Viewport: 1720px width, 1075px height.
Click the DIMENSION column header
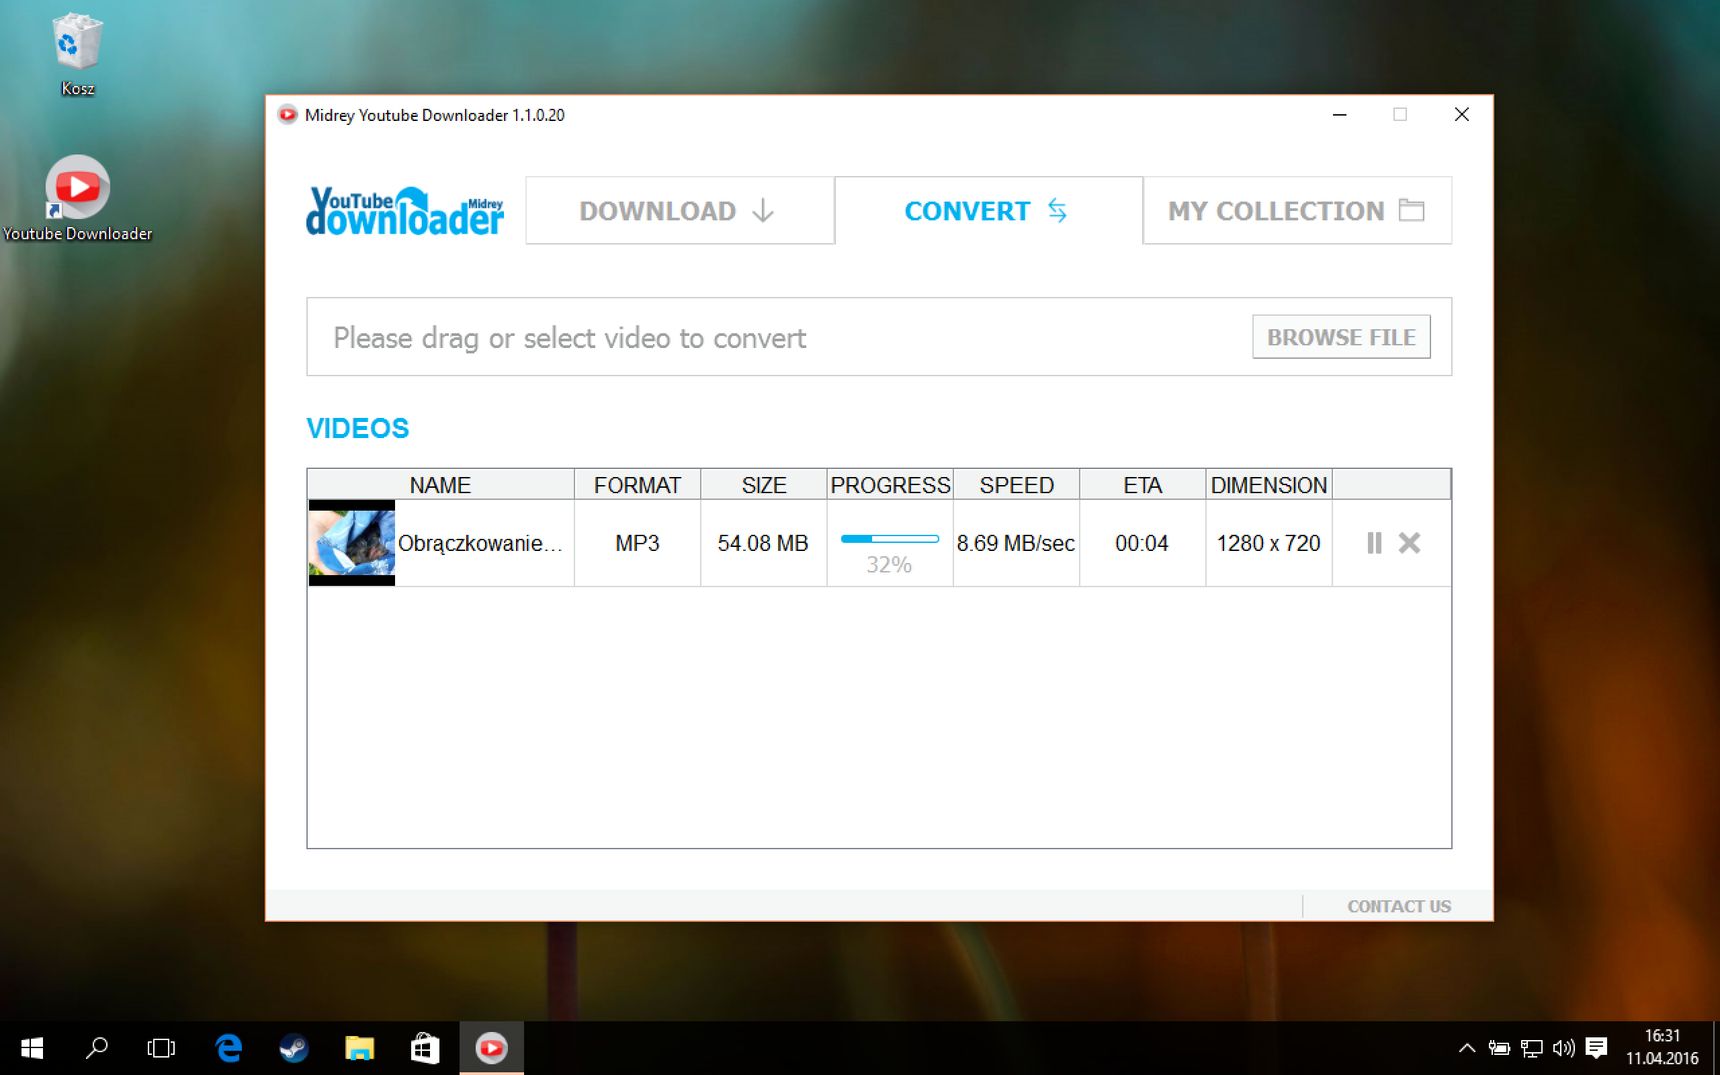tap(1269, 485)
